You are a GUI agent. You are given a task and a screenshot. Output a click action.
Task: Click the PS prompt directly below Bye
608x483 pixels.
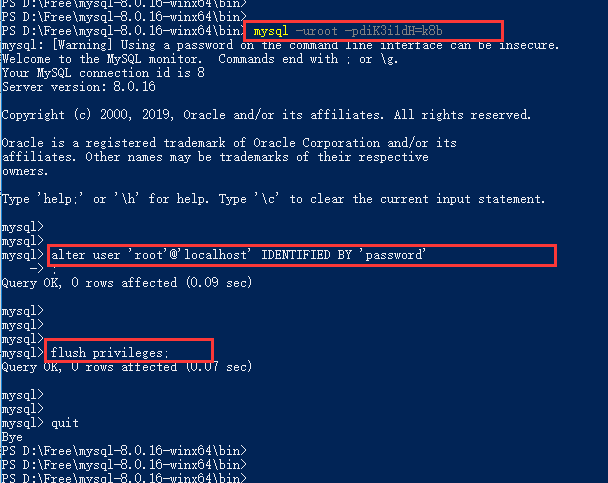coord(123,451)
